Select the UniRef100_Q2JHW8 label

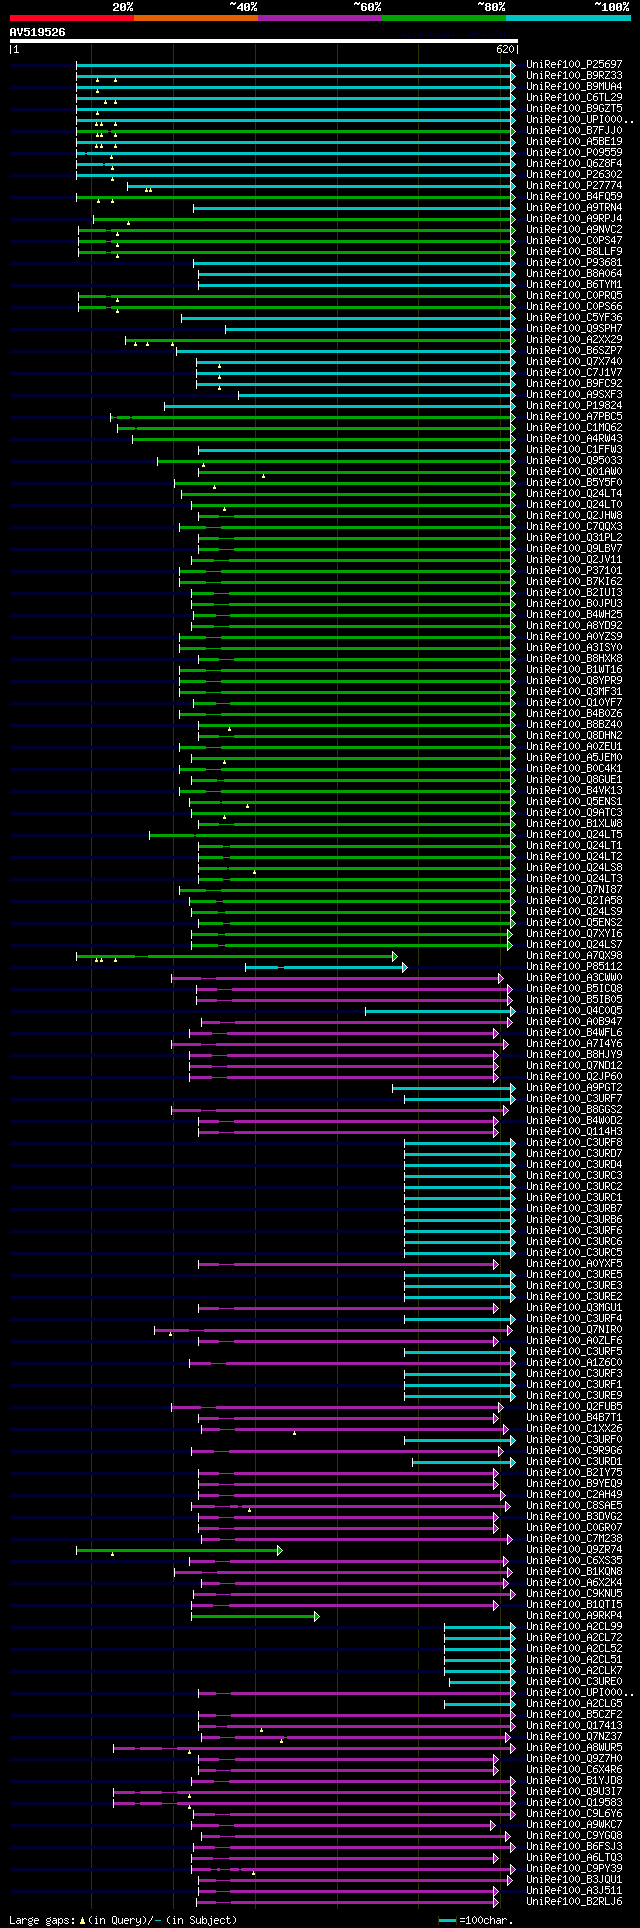(574, 515)
